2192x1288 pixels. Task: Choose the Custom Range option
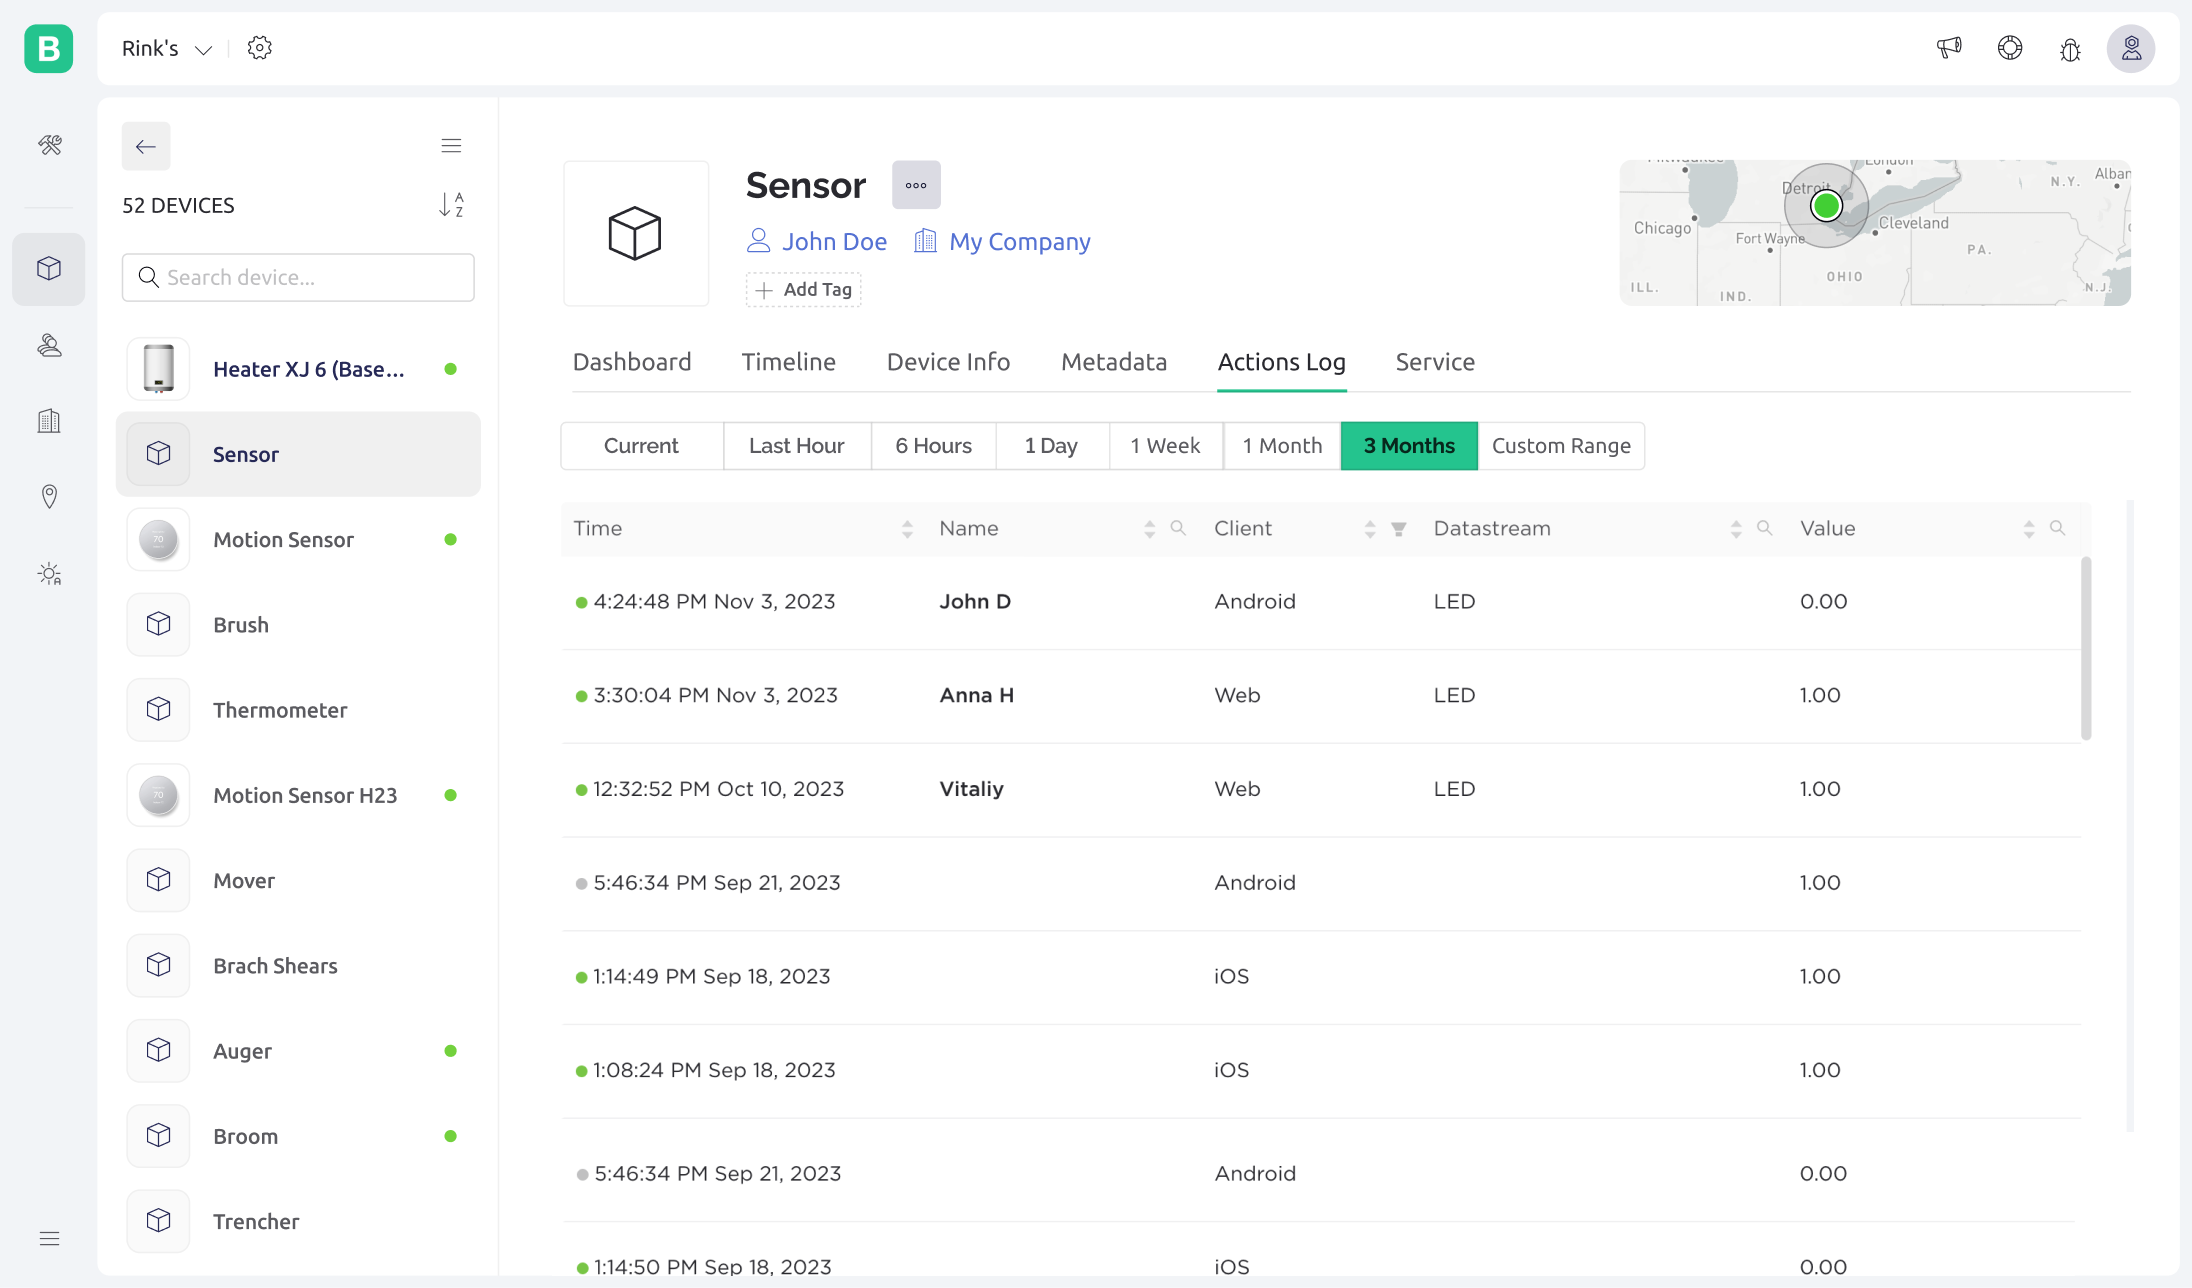[1560, 446]
